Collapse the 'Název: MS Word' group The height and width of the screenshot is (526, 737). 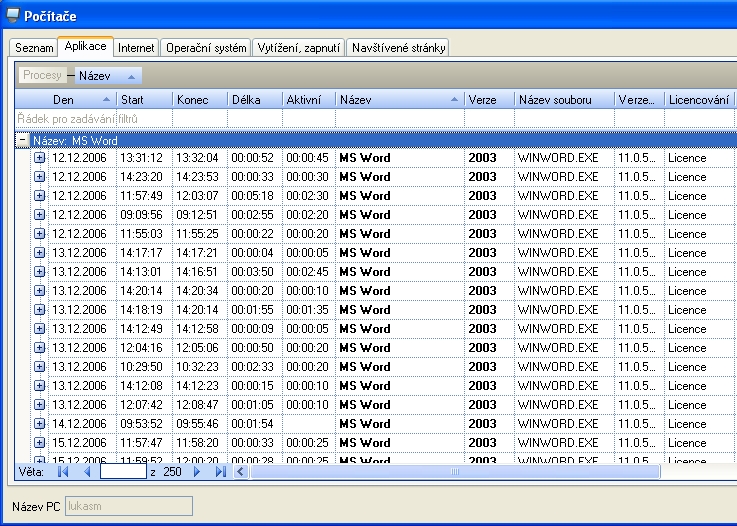point(22,140)
